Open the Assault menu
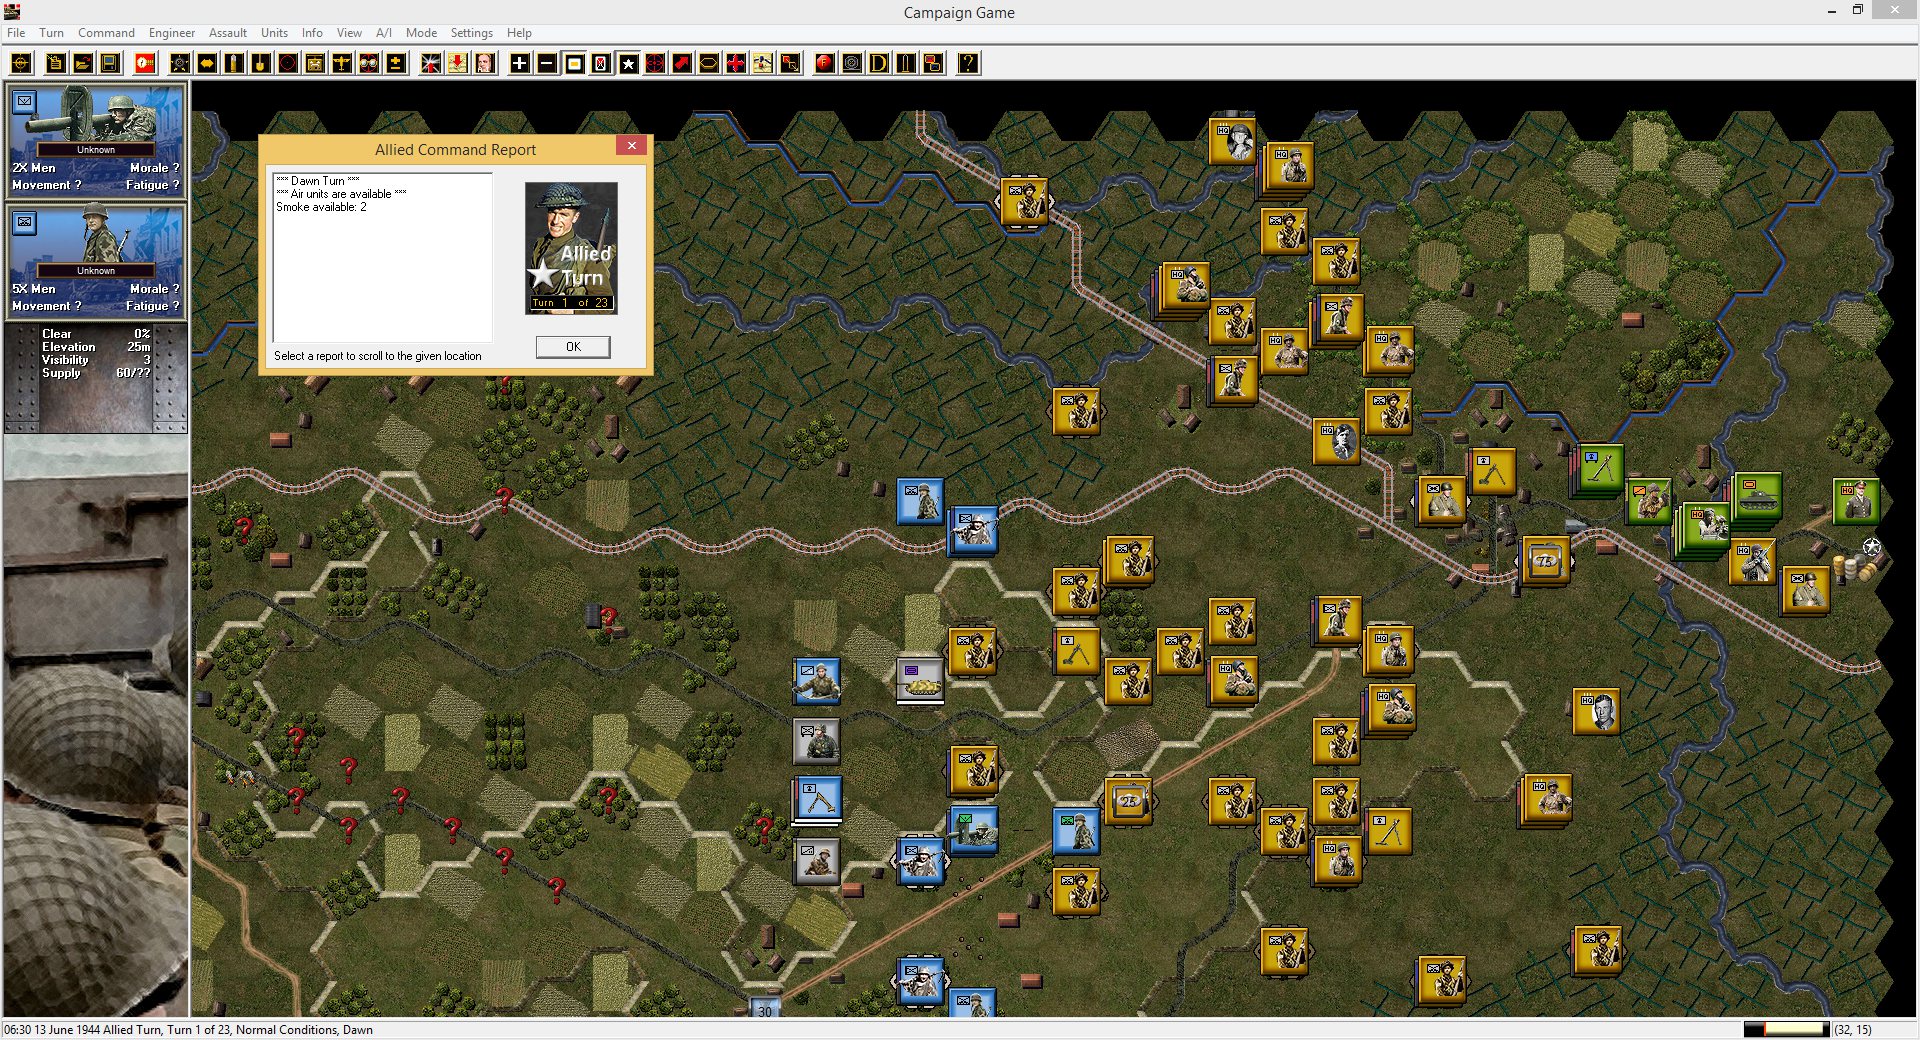 point(228,33)
